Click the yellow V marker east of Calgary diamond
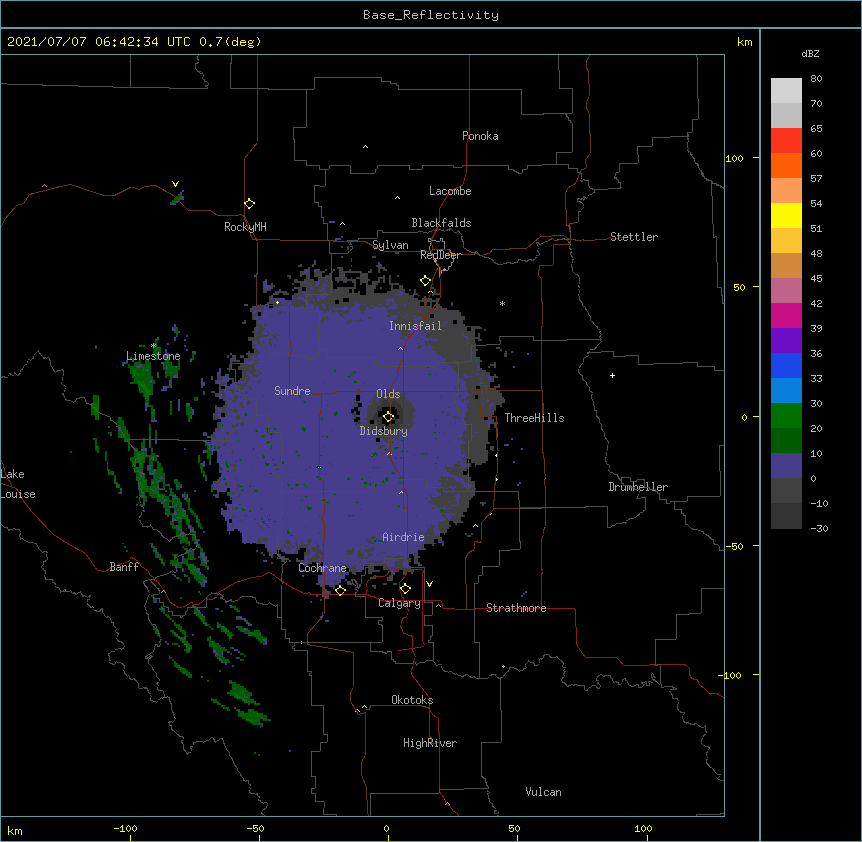The image size is (862, 842). coord(429,584)
